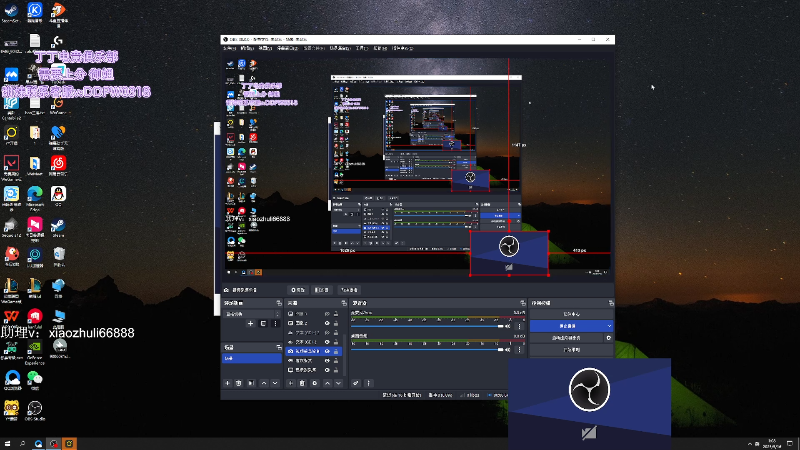The height and width of the screenshot is (450, 800).
Task: Pop out the Sources dock
Action: (x=343, y=303)
